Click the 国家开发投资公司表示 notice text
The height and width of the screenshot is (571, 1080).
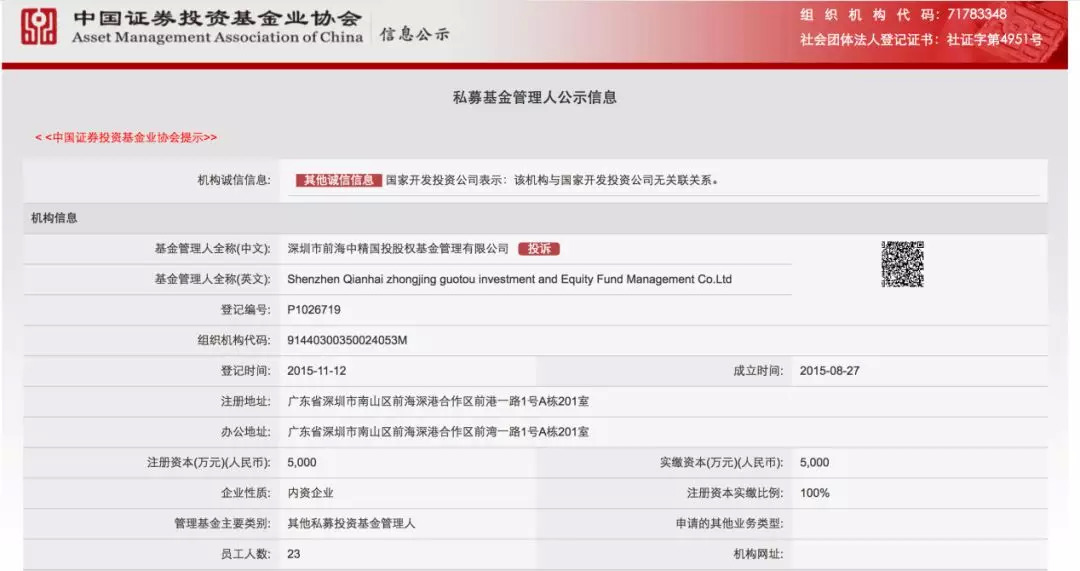tap(552, 180)
